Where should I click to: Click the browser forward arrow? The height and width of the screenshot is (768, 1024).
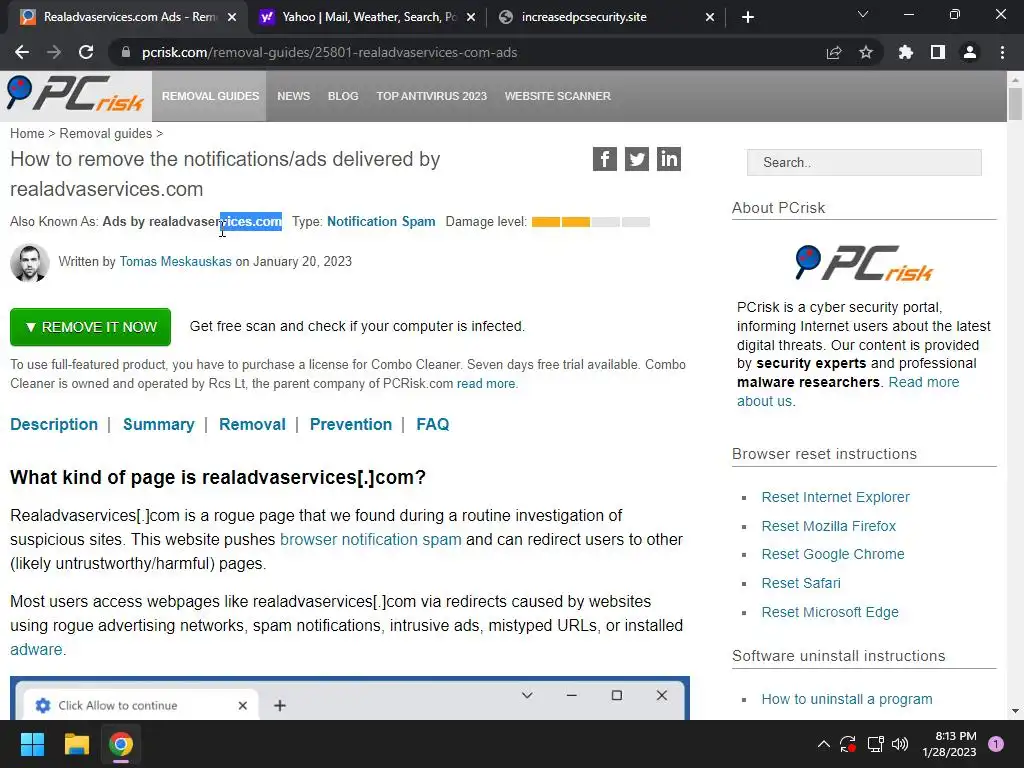click(54, 52)
